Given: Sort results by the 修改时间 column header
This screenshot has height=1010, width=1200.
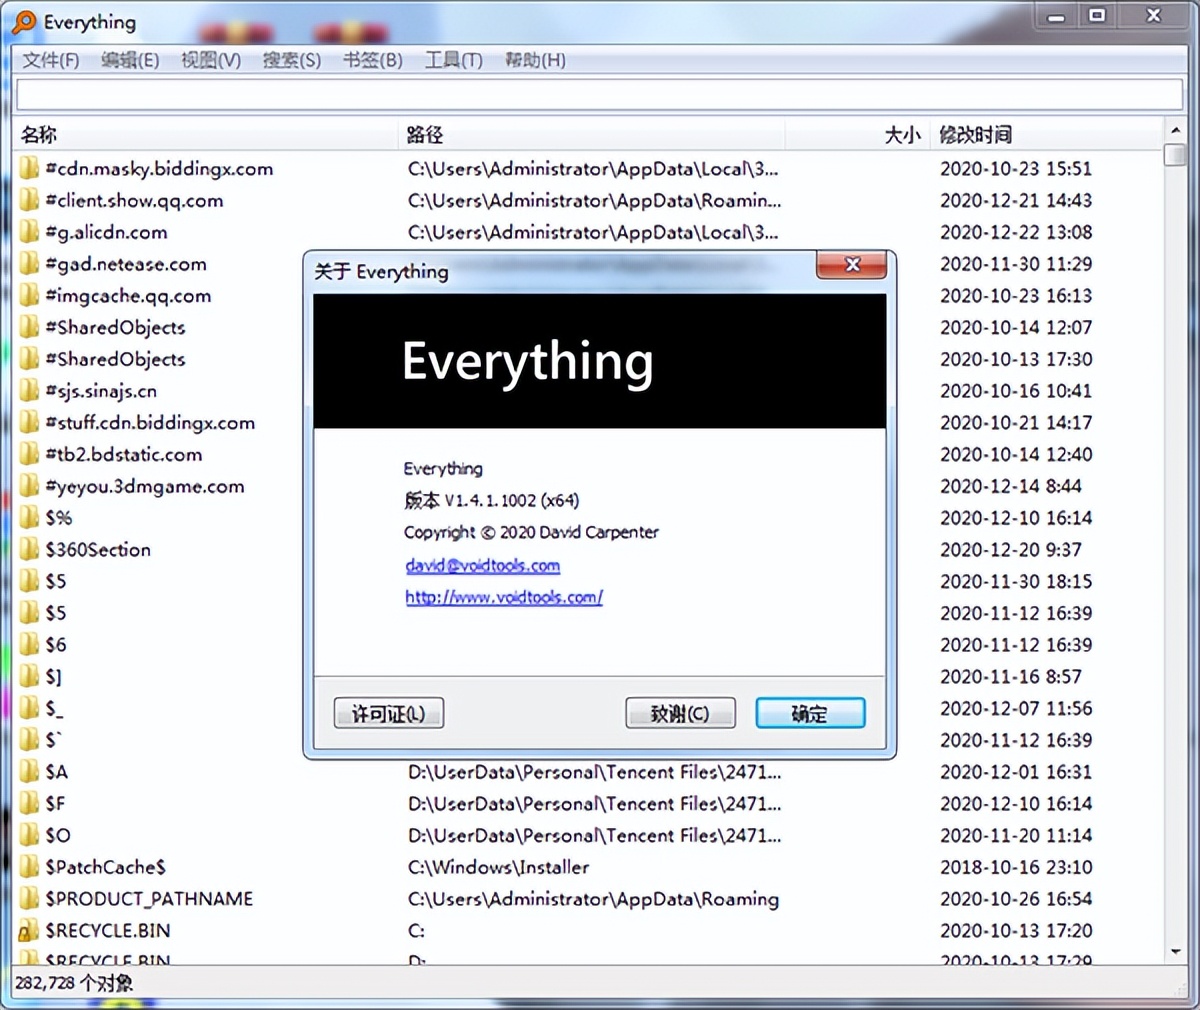Looking at the screenshot, I should pyautogui.click(x=1045, y=134).
